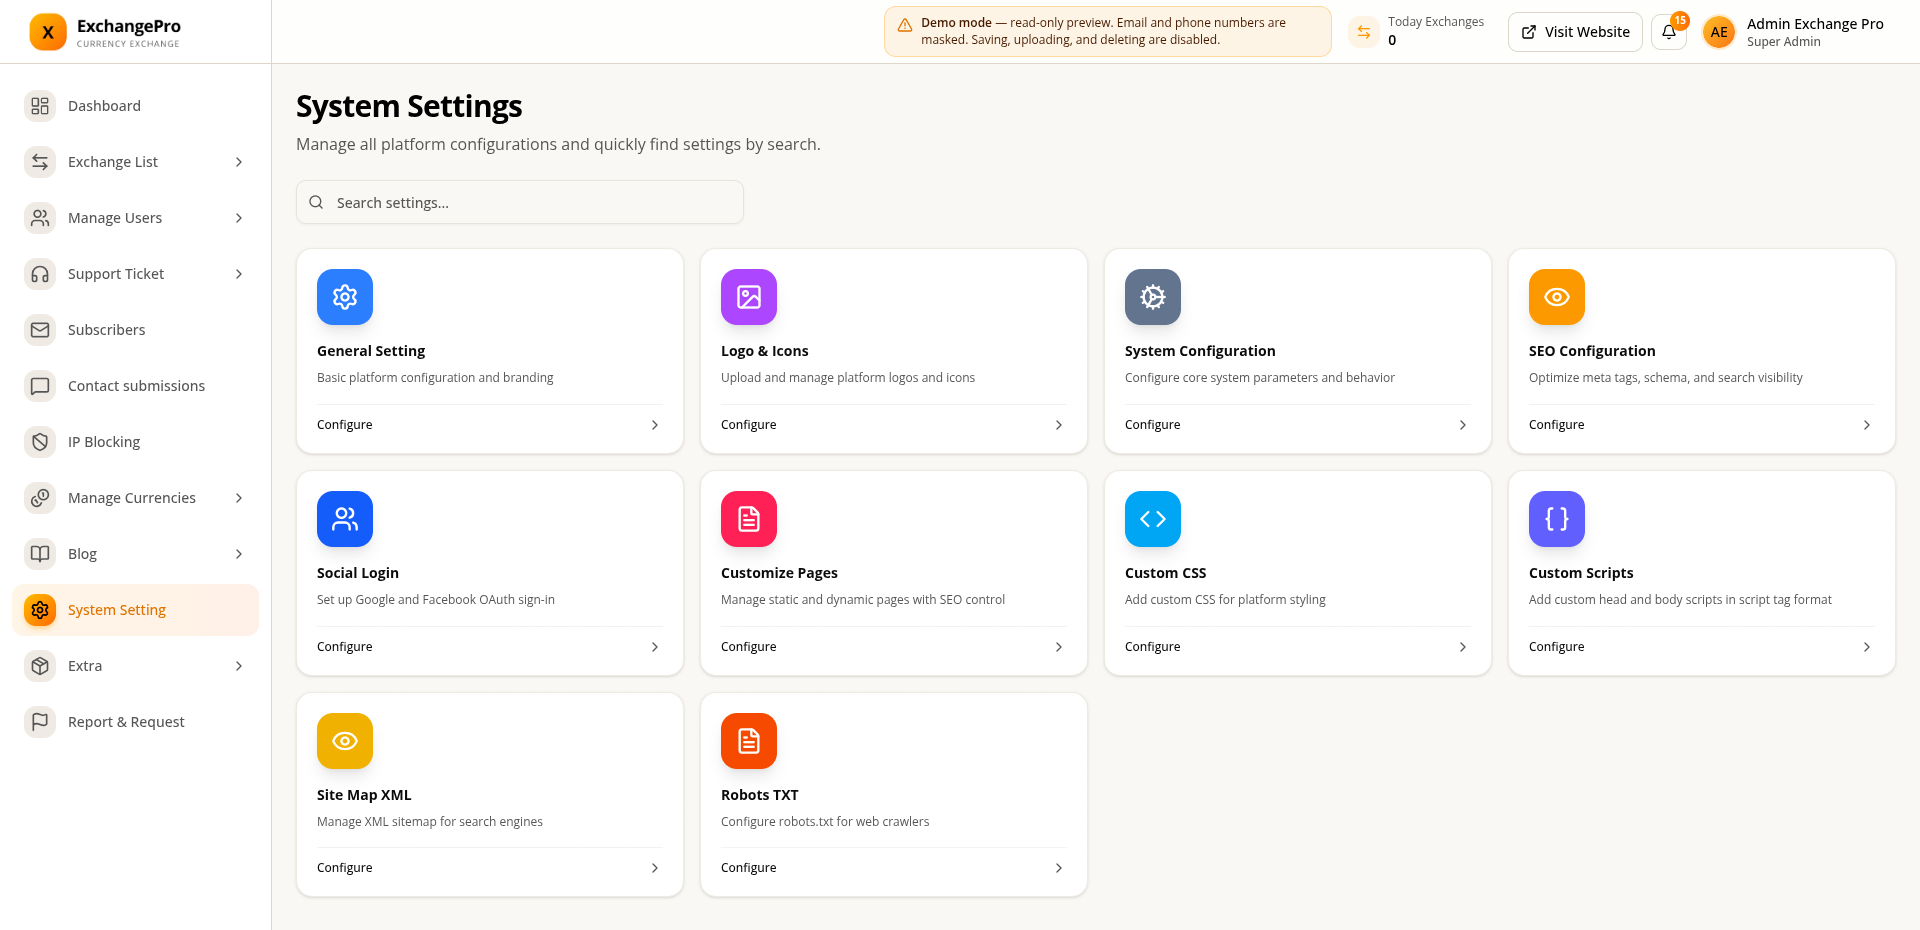
Task: Click the Visit Website button
Action: 1575,32
